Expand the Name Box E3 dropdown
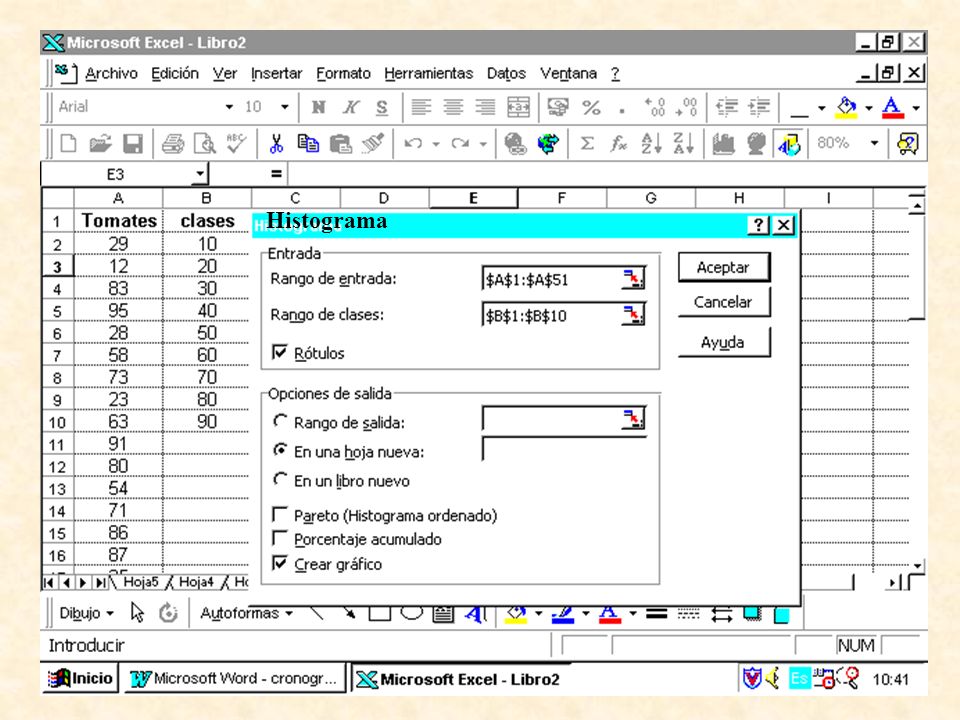Viewport: 960px width, 720px height. point(200,174)
